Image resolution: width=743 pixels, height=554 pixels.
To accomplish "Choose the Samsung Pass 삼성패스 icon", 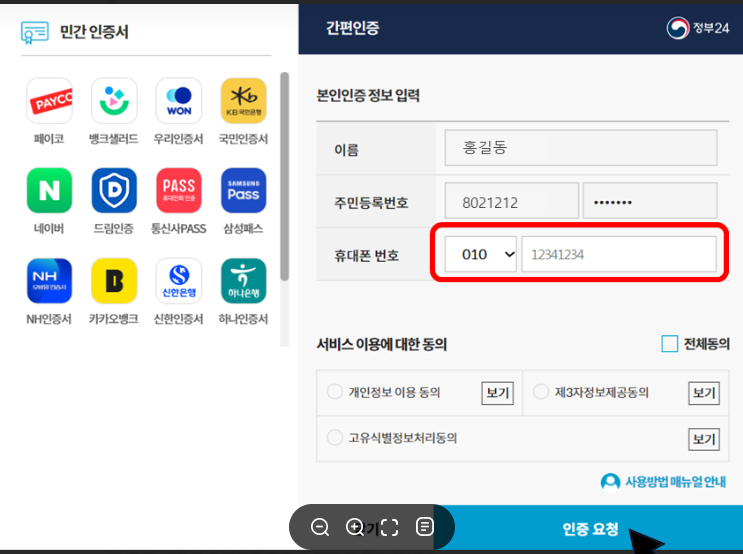I will click(x=244, y=191).
